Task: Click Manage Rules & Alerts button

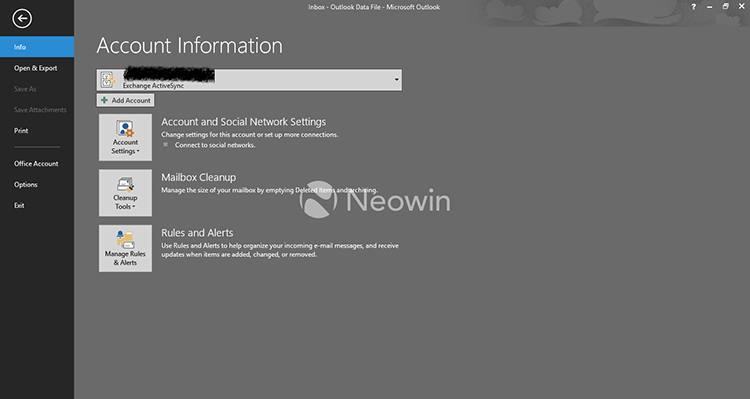Action: pyautogui.click(x=125, y=248)
